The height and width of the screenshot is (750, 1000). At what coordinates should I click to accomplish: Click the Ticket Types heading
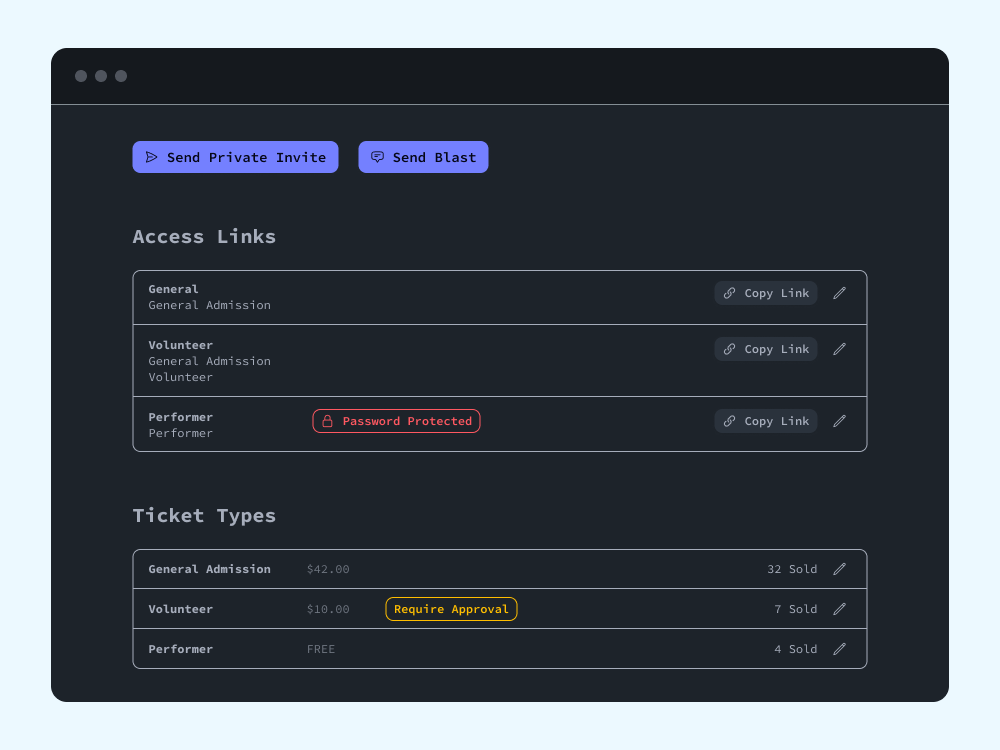[x=204, y=515]
